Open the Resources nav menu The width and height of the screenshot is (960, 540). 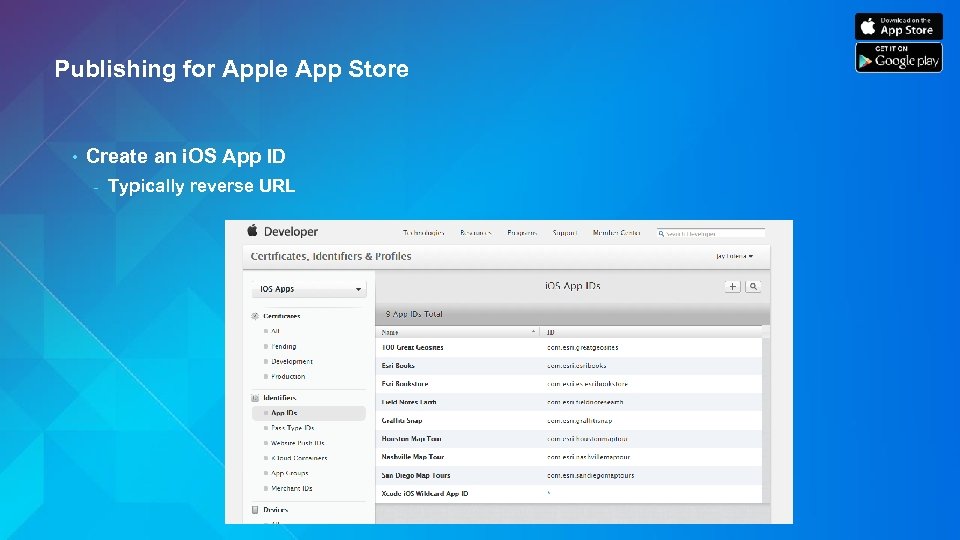click(476, 233)
